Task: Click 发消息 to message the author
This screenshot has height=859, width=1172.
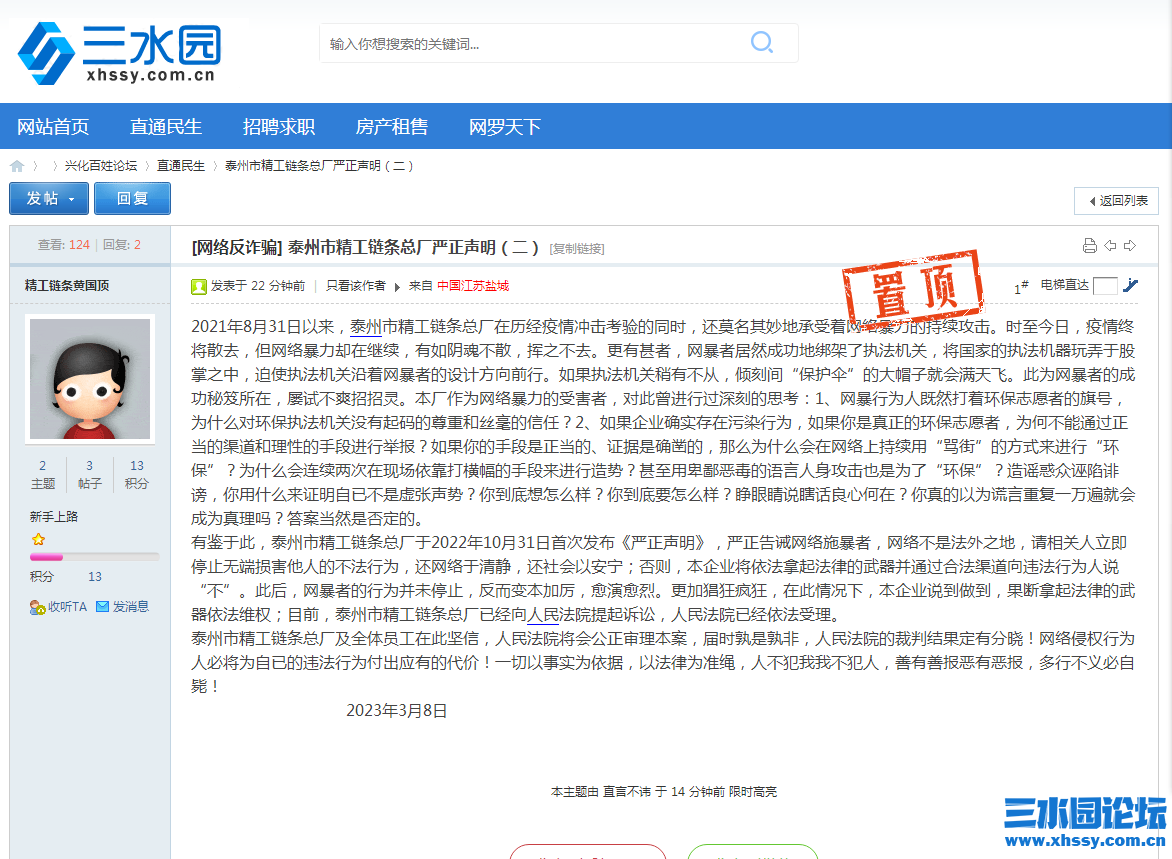Action: pyautogui.click(x=123, y=607)
